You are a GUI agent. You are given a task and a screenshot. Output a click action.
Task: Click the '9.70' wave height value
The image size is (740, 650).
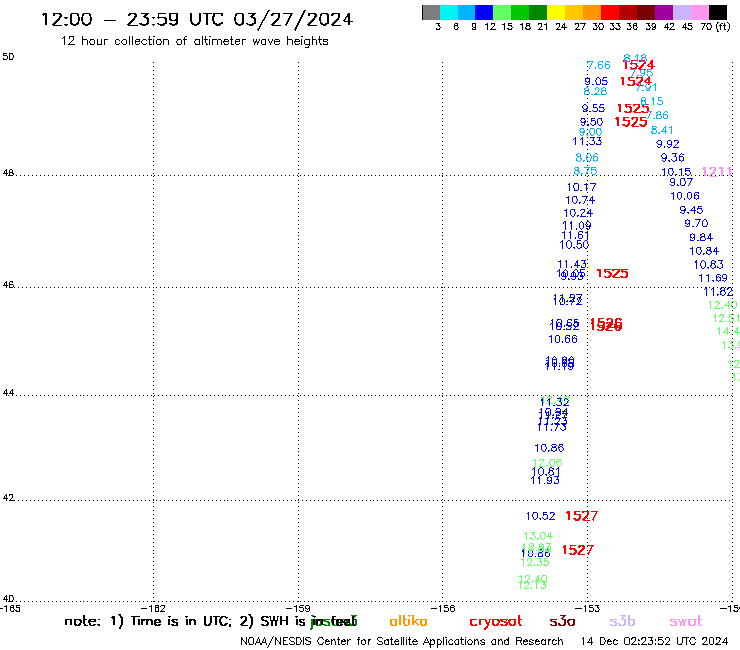pyautogui.click(x=696, y=223)
